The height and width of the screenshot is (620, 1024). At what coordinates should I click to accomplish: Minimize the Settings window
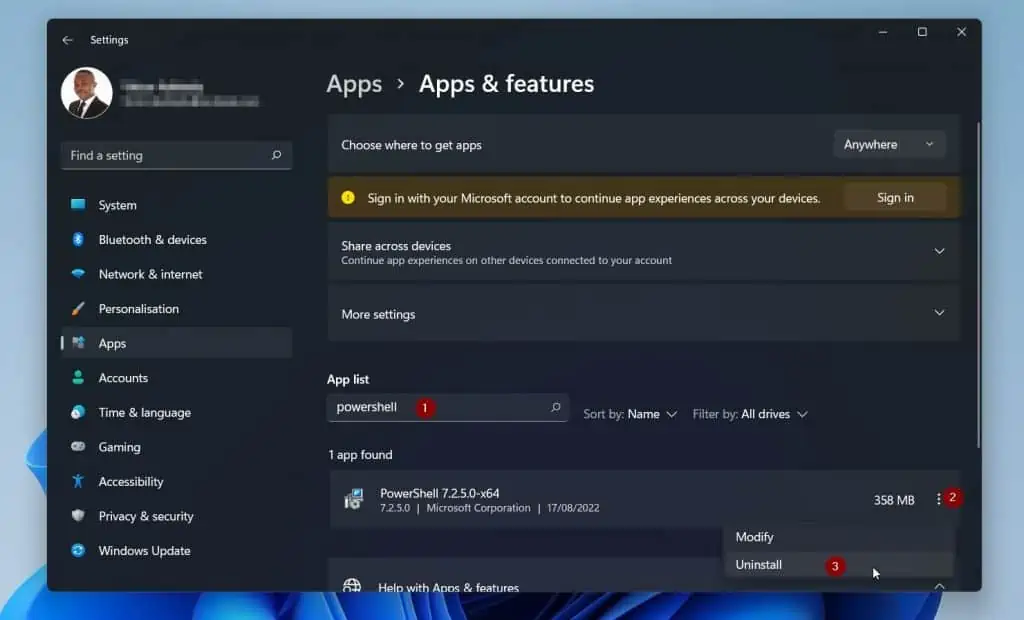point(883,32)
